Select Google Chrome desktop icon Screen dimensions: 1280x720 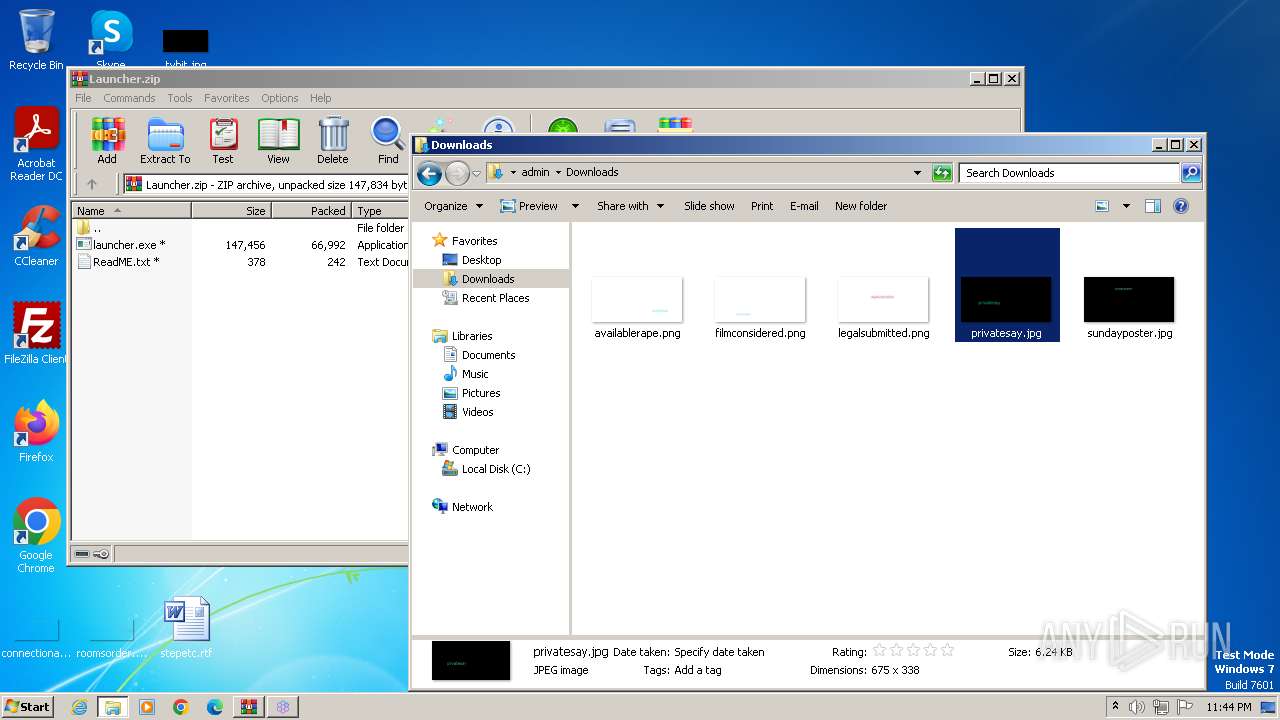click(x=36, y=536)
